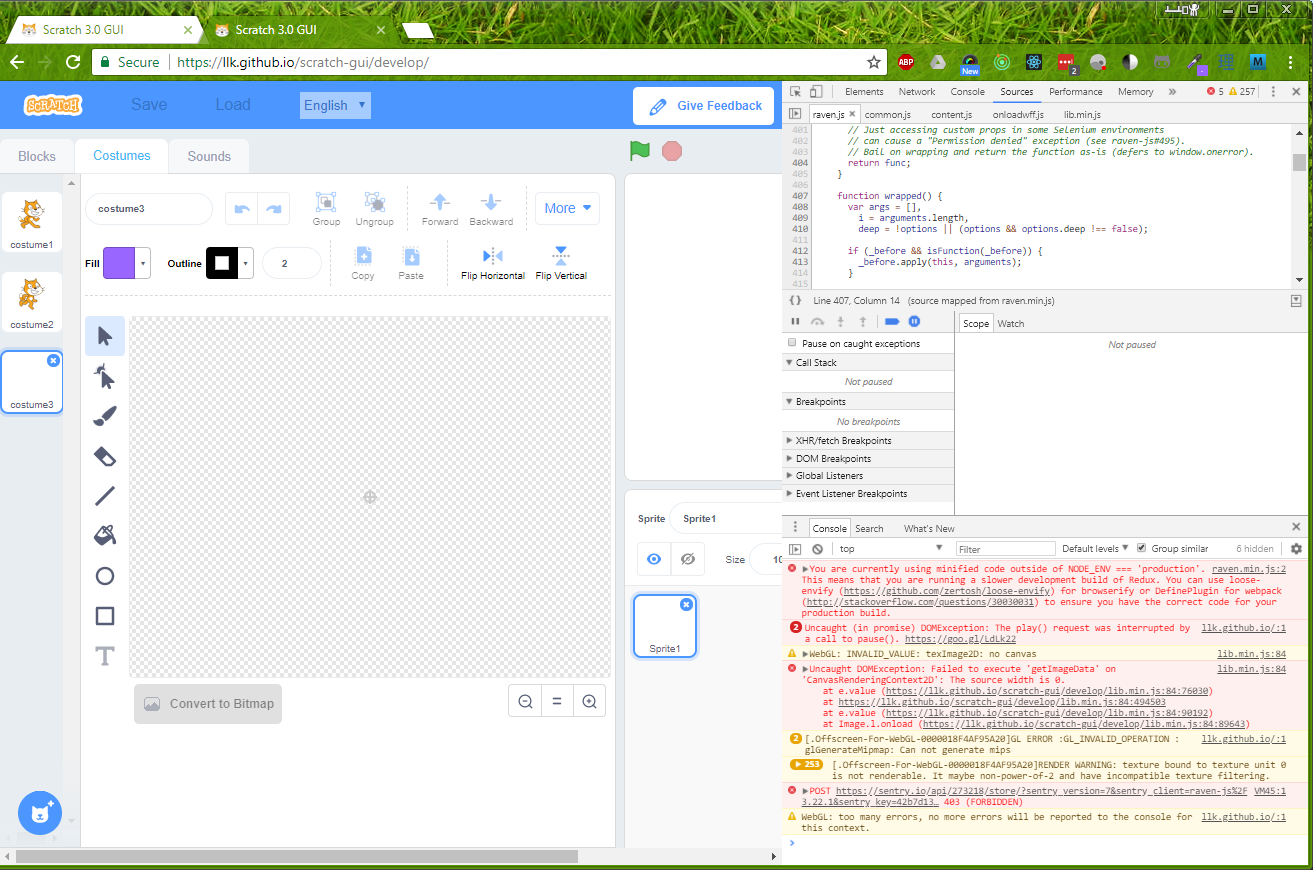
Task: Select the Eraser tool
Action: point(104,456)
